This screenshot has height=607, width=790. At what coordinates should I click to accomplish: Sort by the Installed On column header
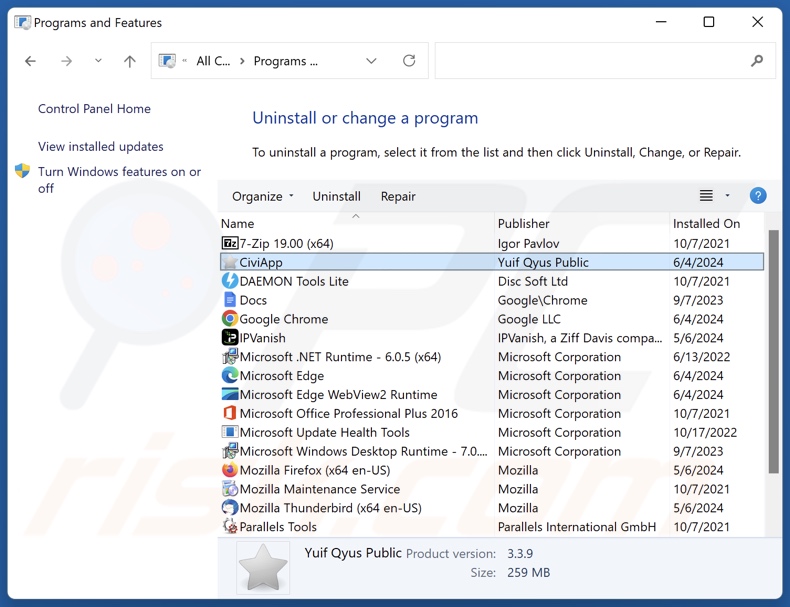pos(706,224)
